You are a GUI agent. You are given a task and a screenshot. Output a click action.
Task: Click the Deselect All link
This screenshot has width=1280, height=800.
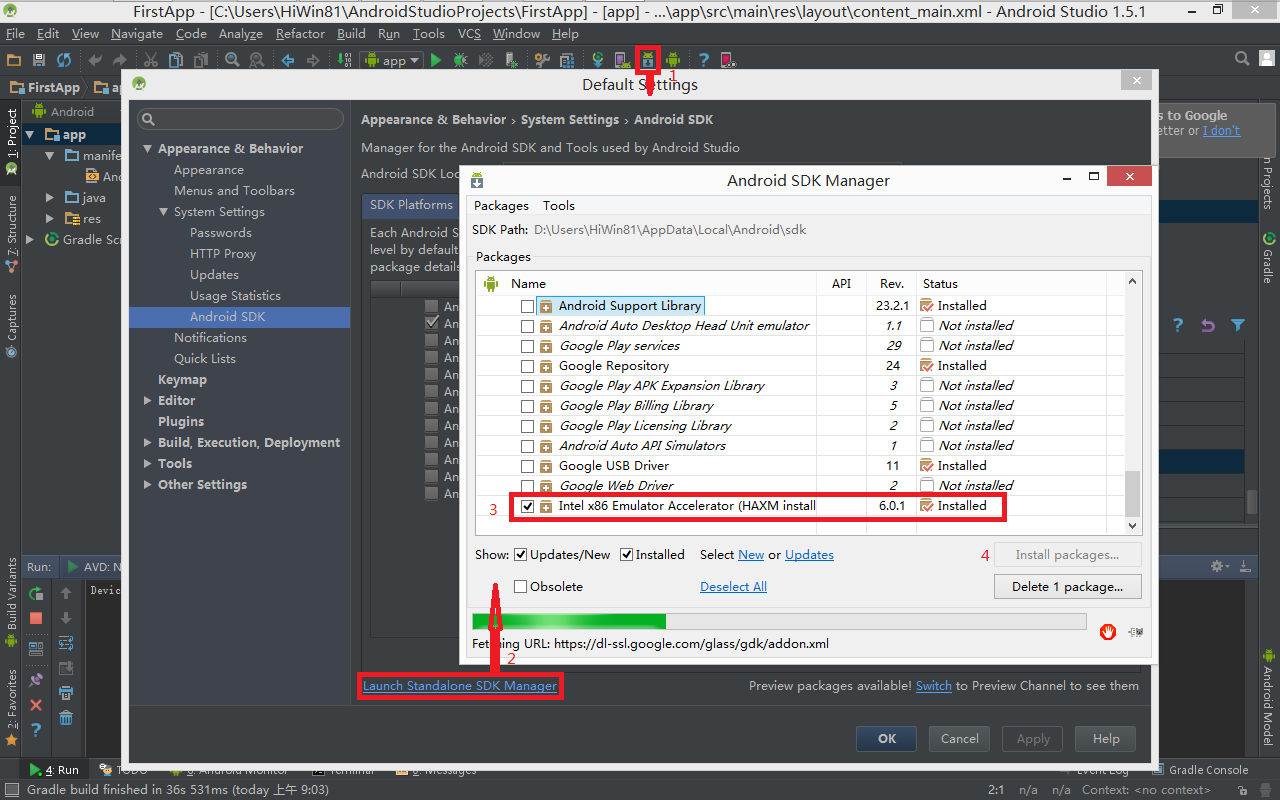(733, 587)
